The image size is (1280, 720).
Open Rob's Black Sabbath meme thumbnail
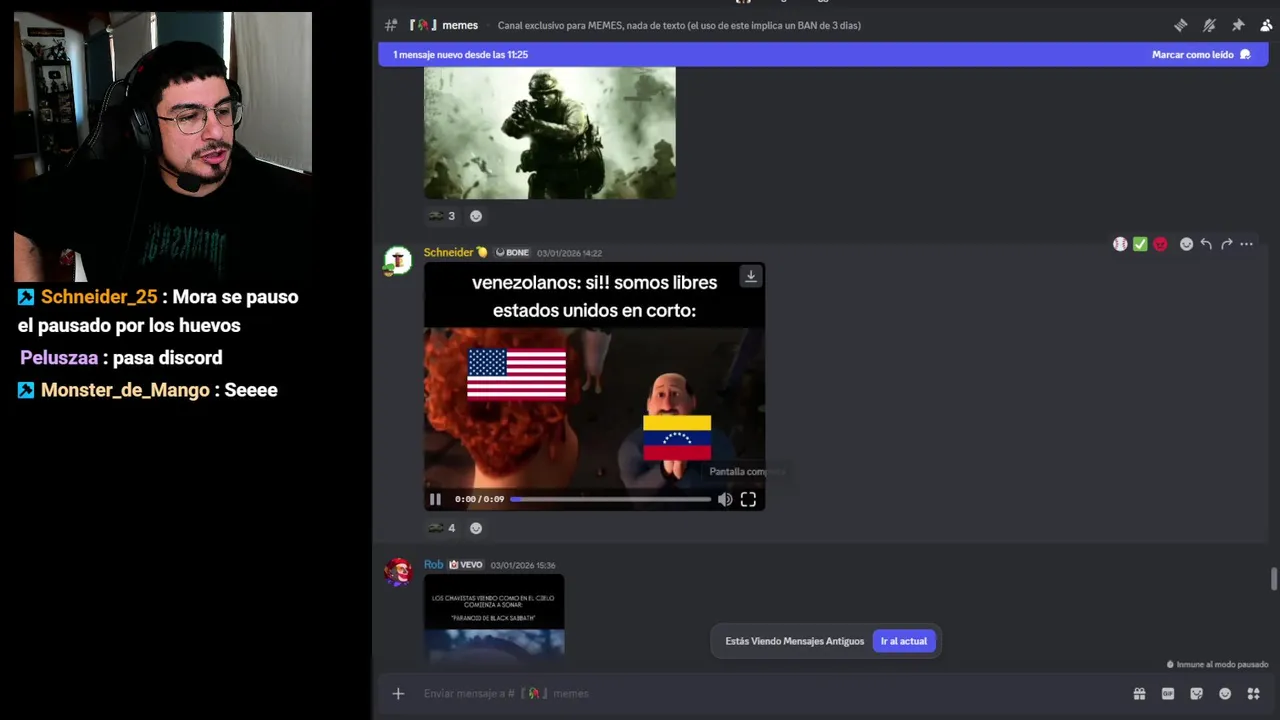tap(494, 618)
